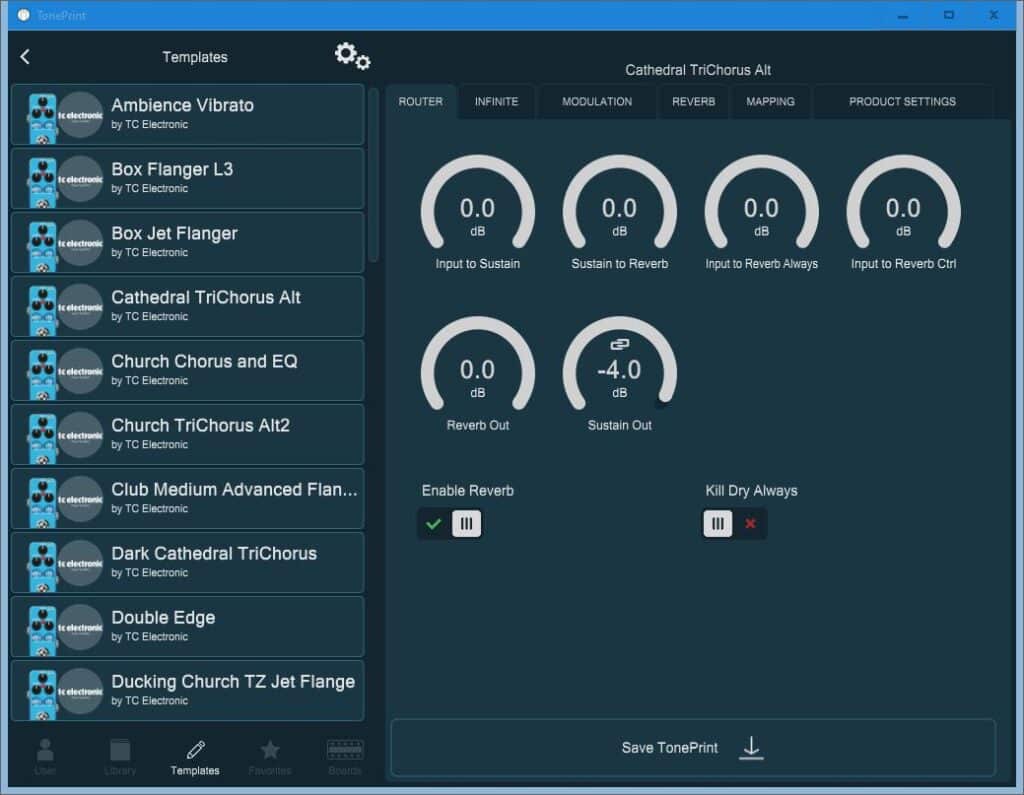Open settings with the gears icon
The image size is (1024, 795).
click(x=353, y=56)
